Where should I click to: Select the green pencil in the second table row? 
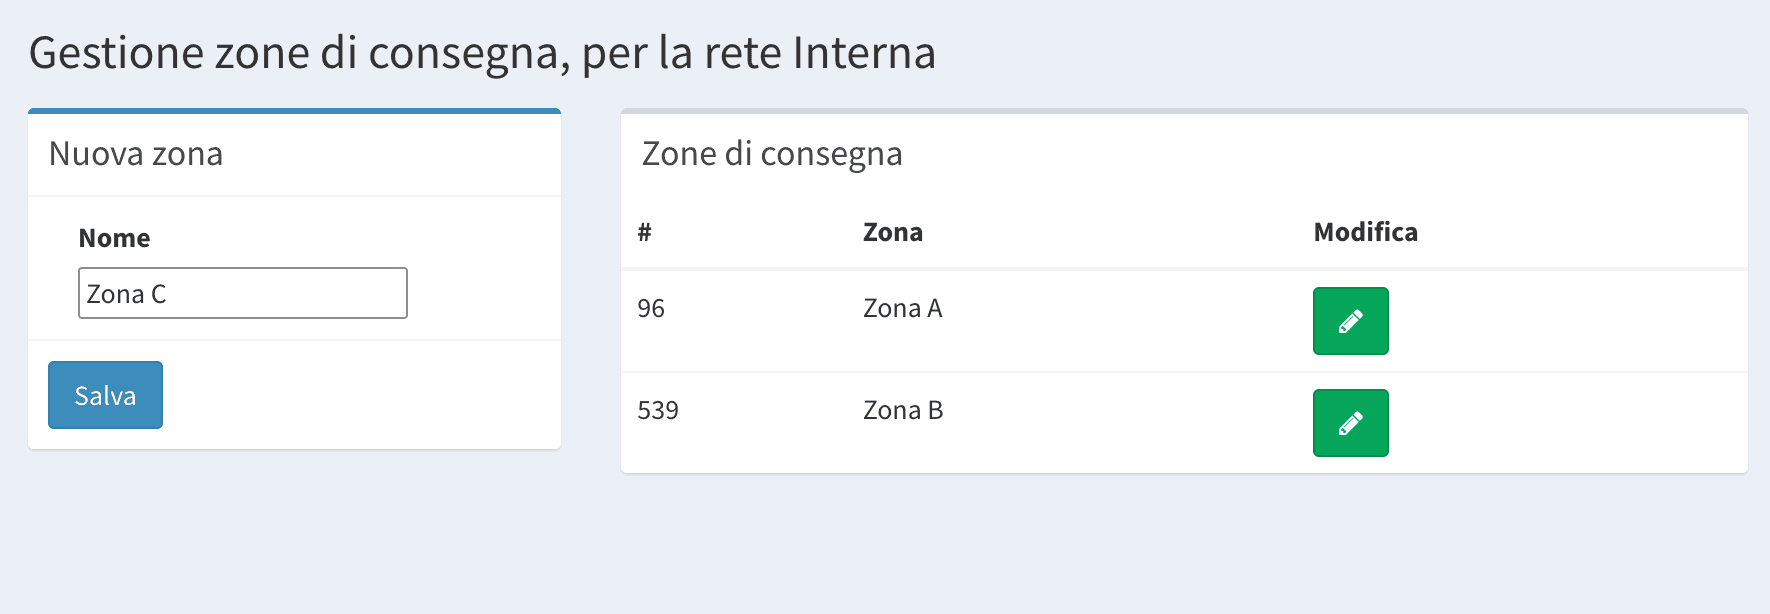[x=1350, y=422]
